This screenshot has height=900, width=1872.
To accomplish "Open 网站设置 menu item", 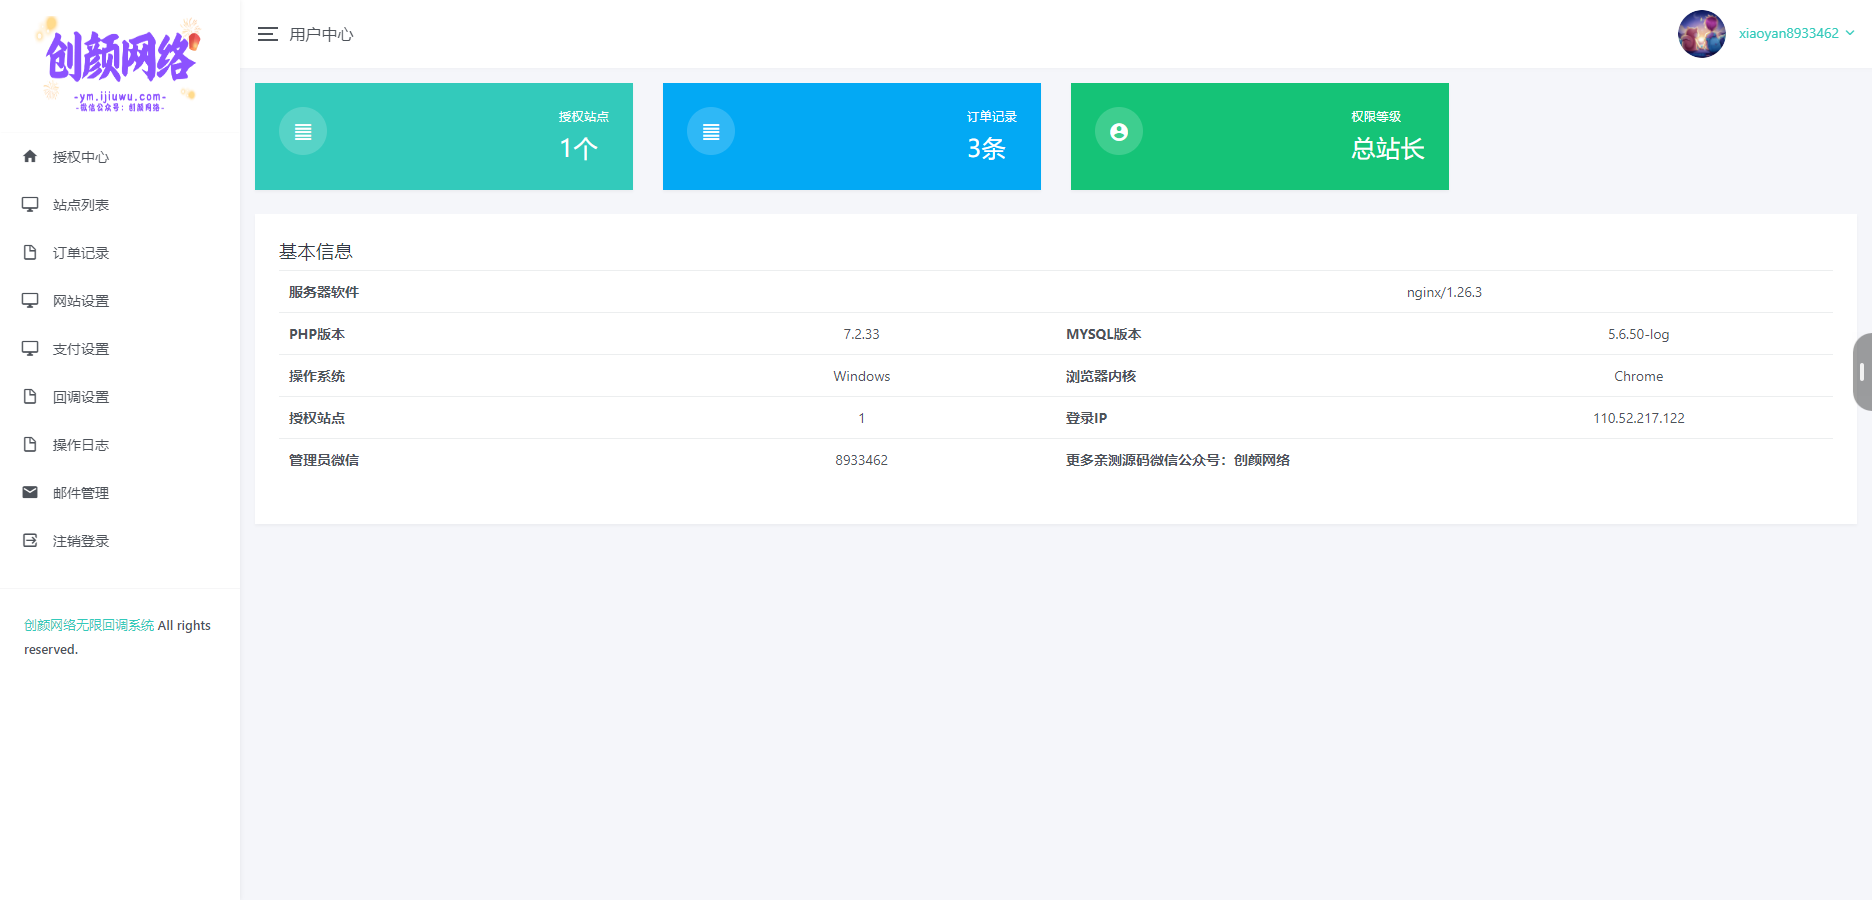I will (x=120, y=300).
